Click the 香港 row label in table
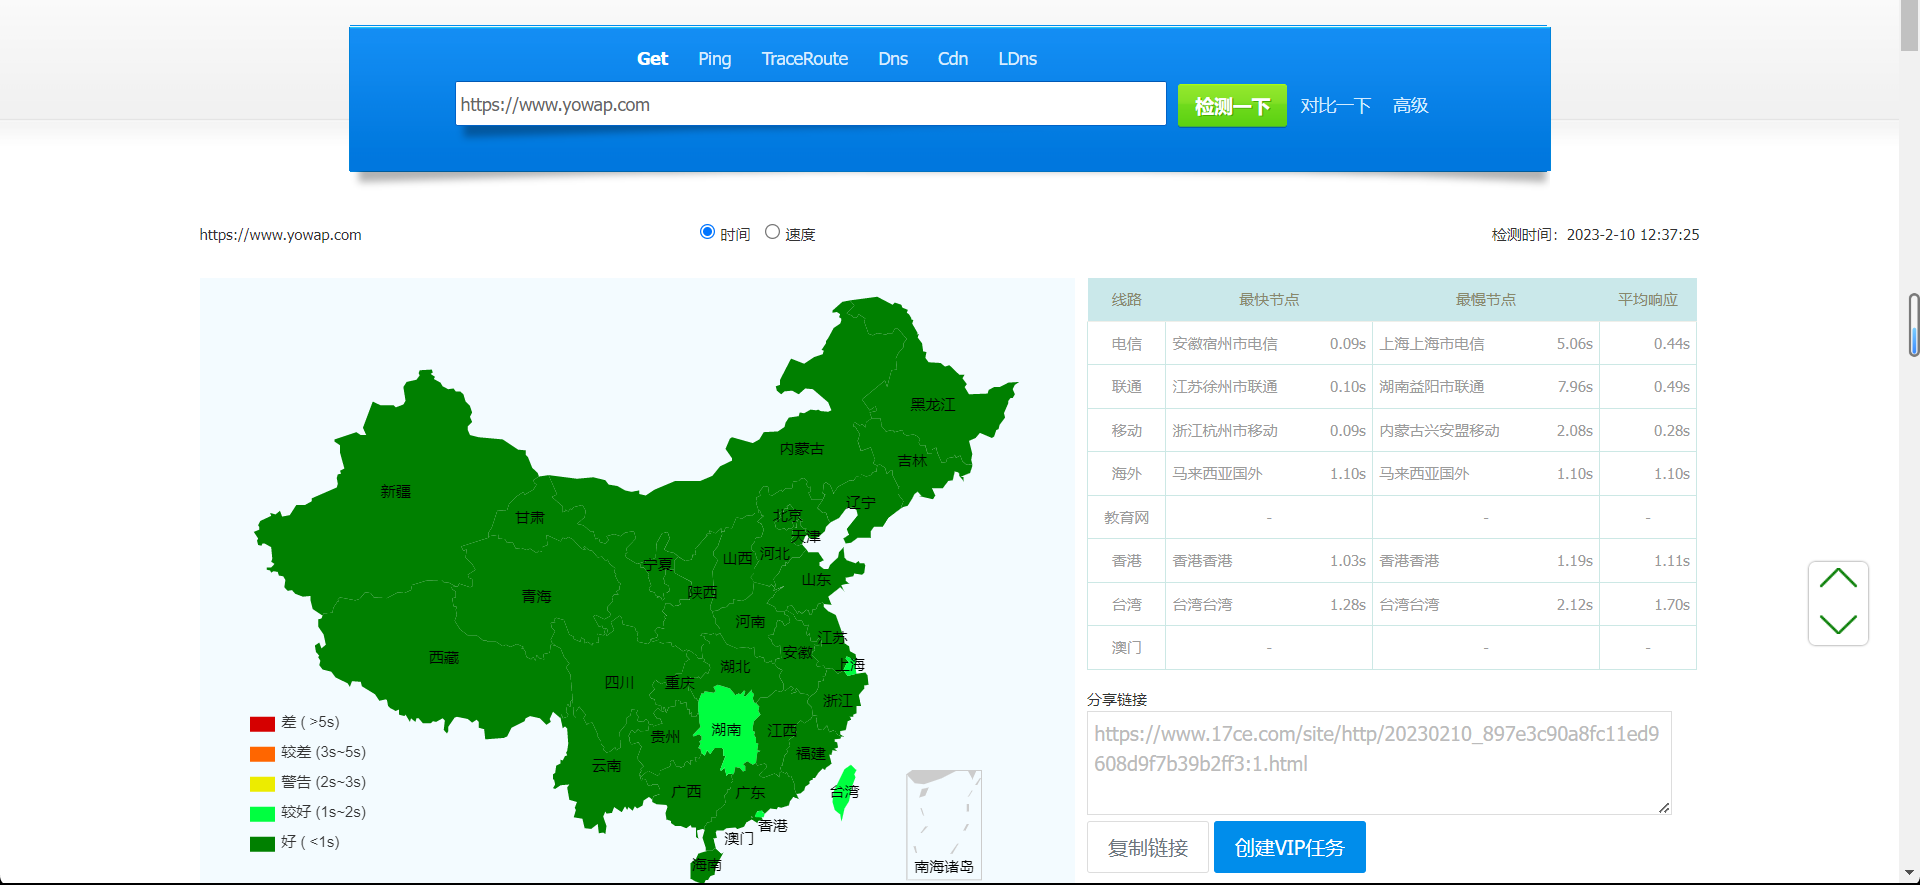 pos(1126,561)
